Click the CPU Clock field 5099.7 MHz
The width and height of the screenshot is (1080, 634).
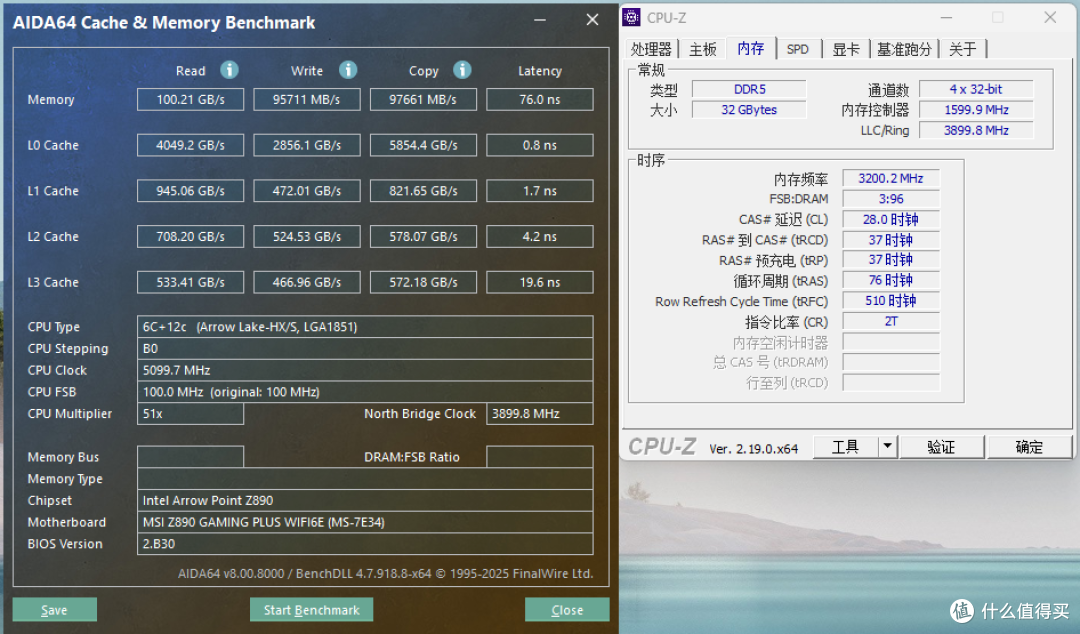coord(365,370)
